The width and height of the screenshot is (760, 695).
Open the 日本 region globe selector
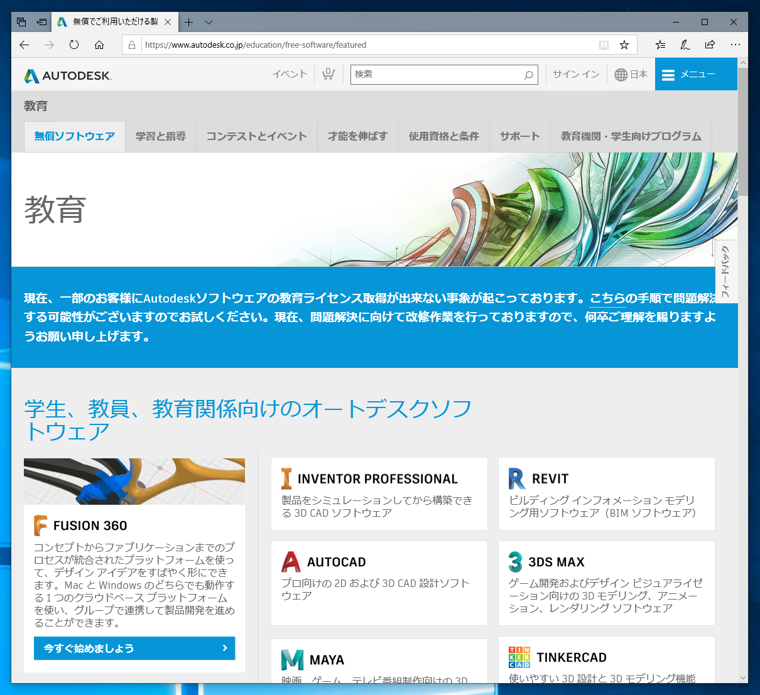pyautogui.click(x=631, y=75)
